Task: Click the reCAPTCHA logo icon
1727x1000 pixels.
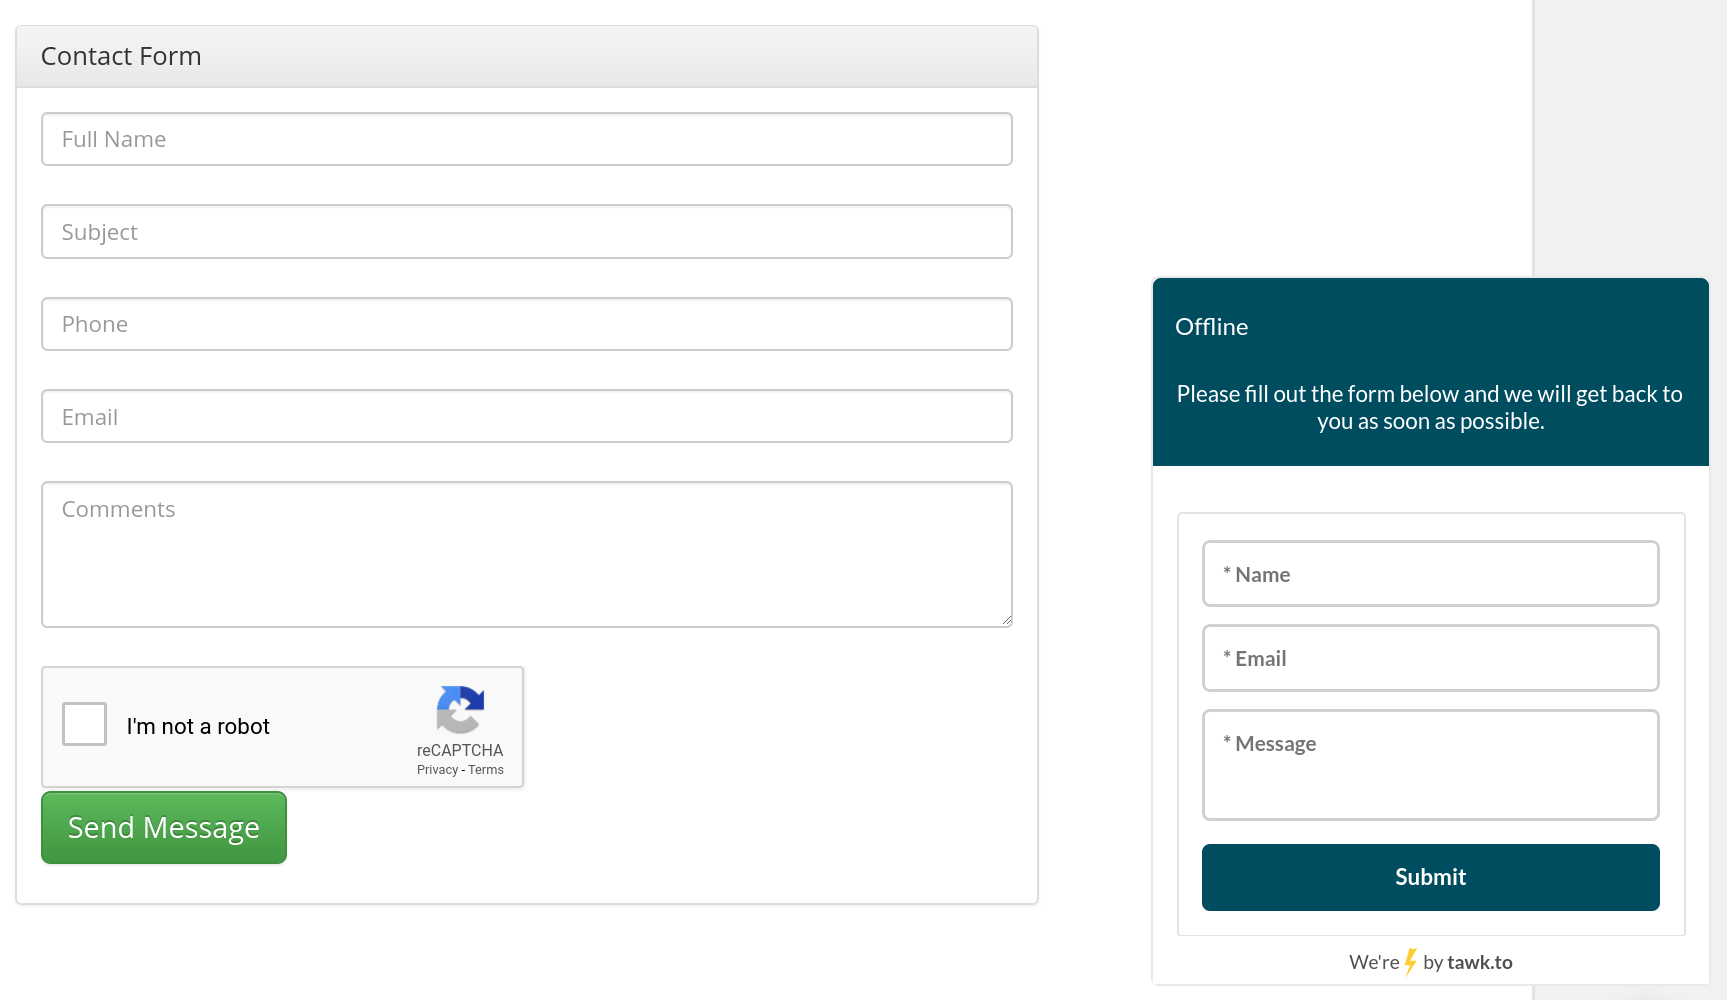Action: point(460,710)
